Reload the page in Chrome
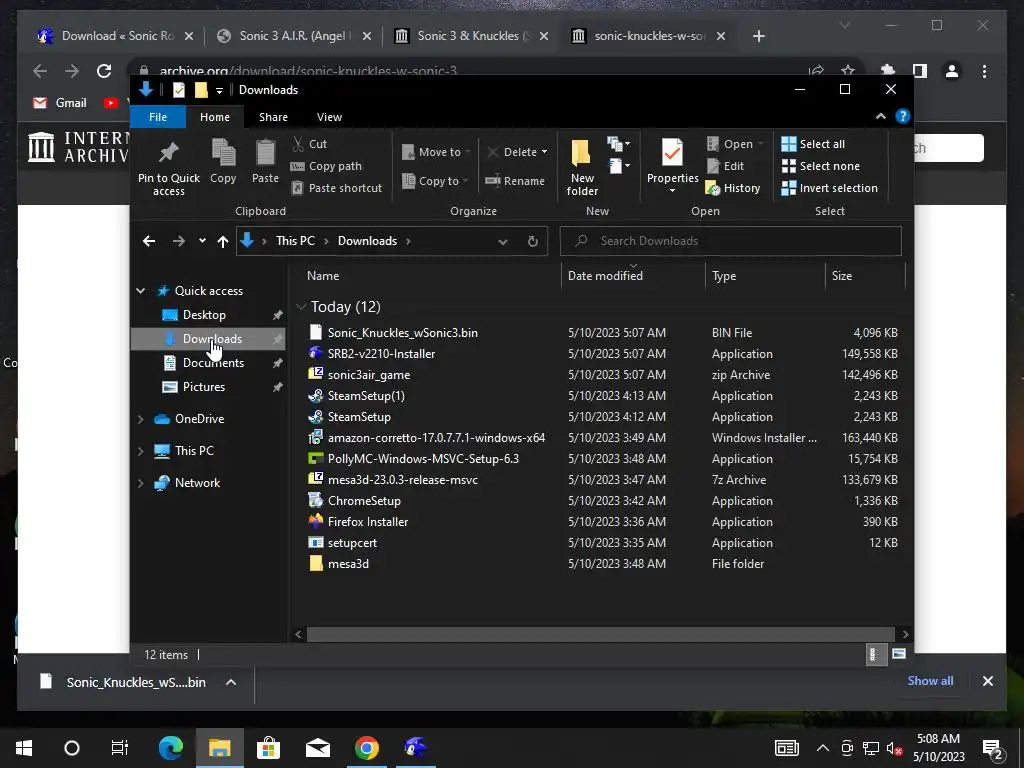The image size is (1024, 768). 104,71
